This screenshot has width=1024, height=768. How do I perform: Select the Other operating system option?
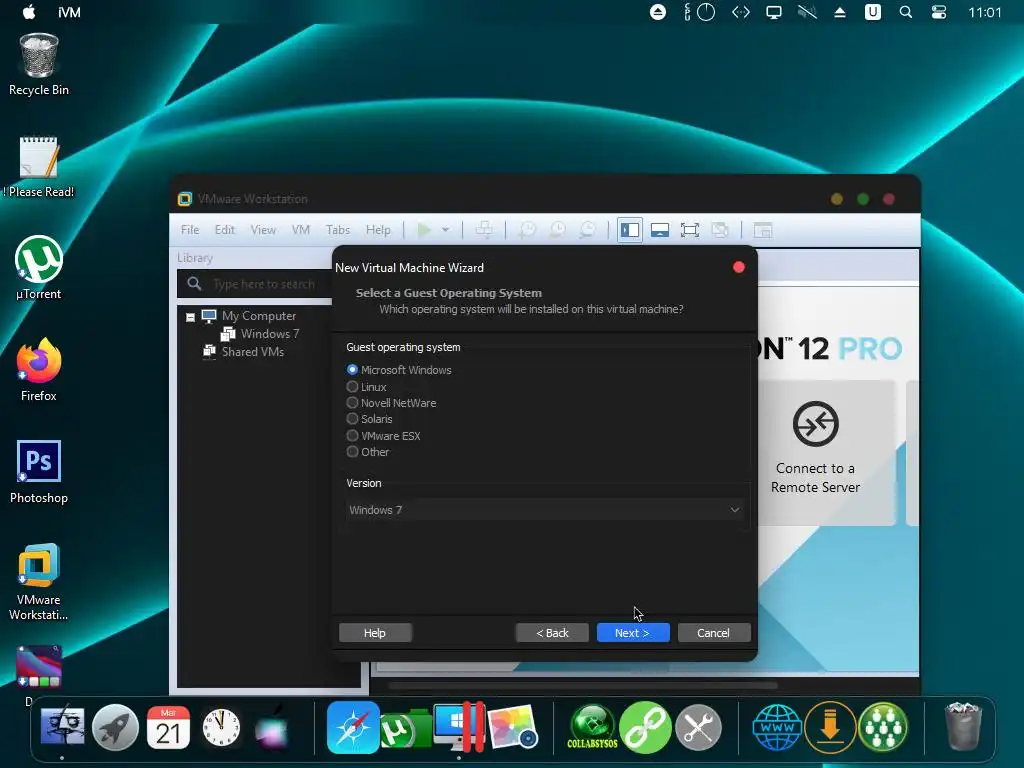pyautogui.click(x=368, y=452)
